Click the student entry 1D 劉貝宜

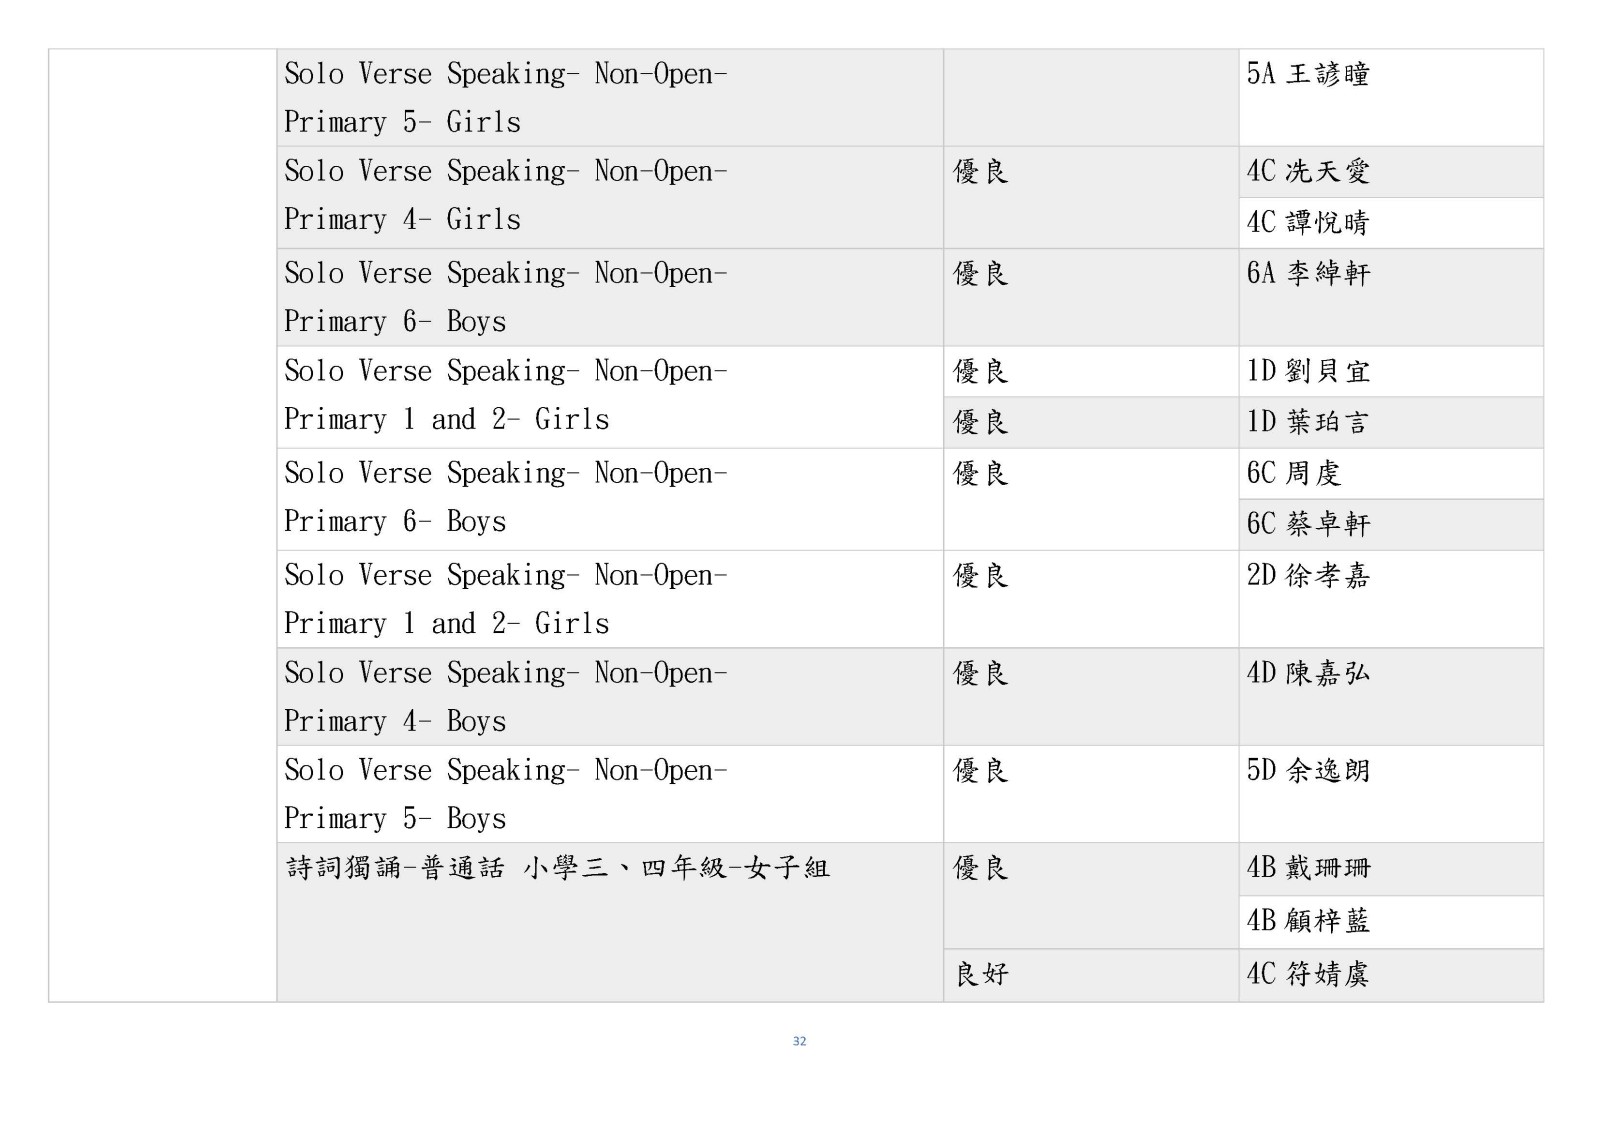[x=1307, y=372]
